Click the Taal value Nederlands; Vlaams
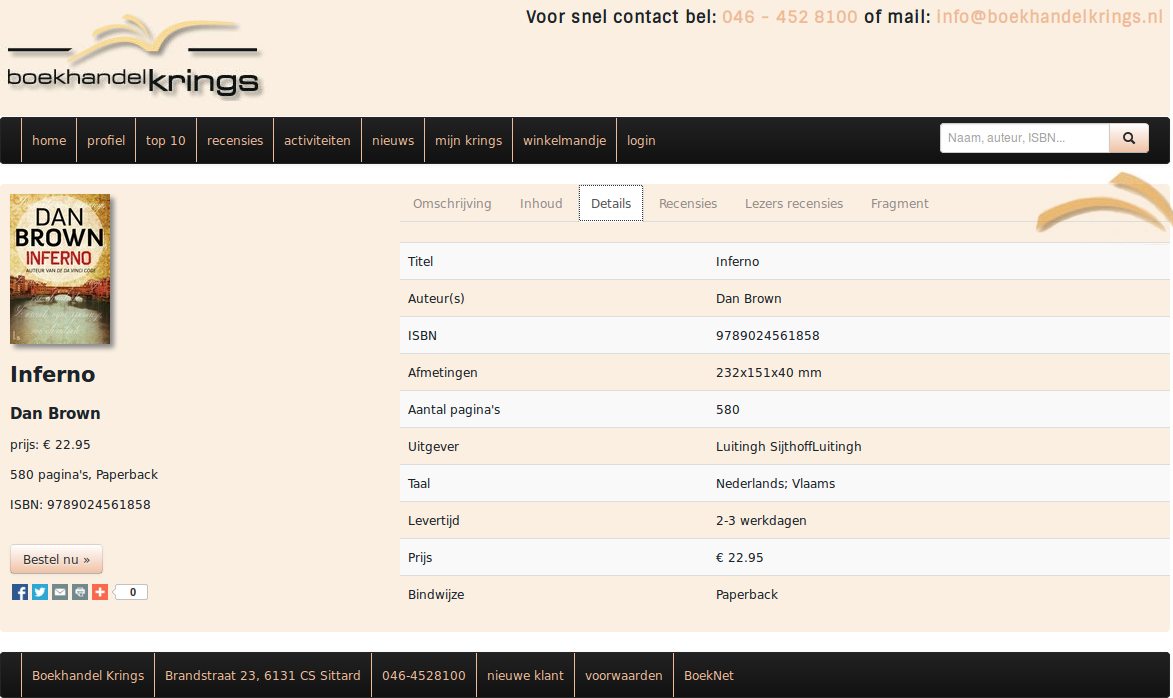This screenshot has width=1173, height=698. click(775, 484)
